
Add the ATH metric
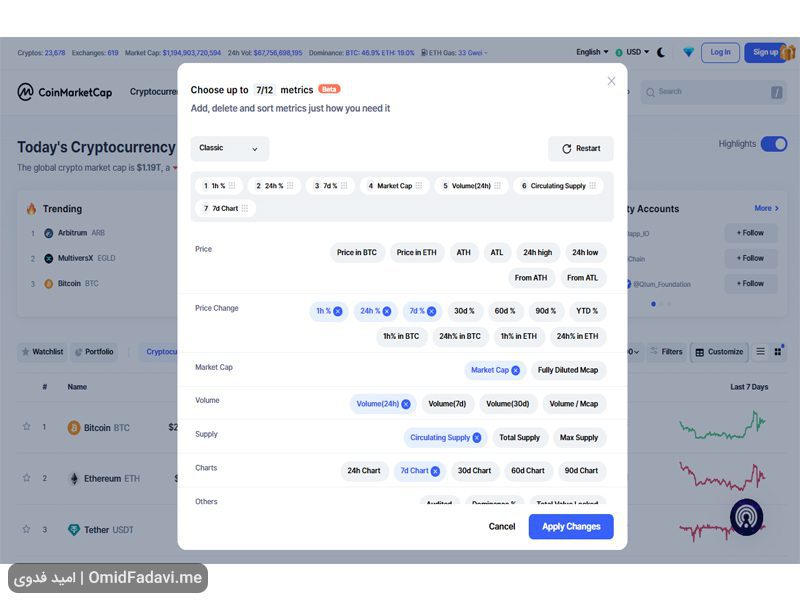463,253
